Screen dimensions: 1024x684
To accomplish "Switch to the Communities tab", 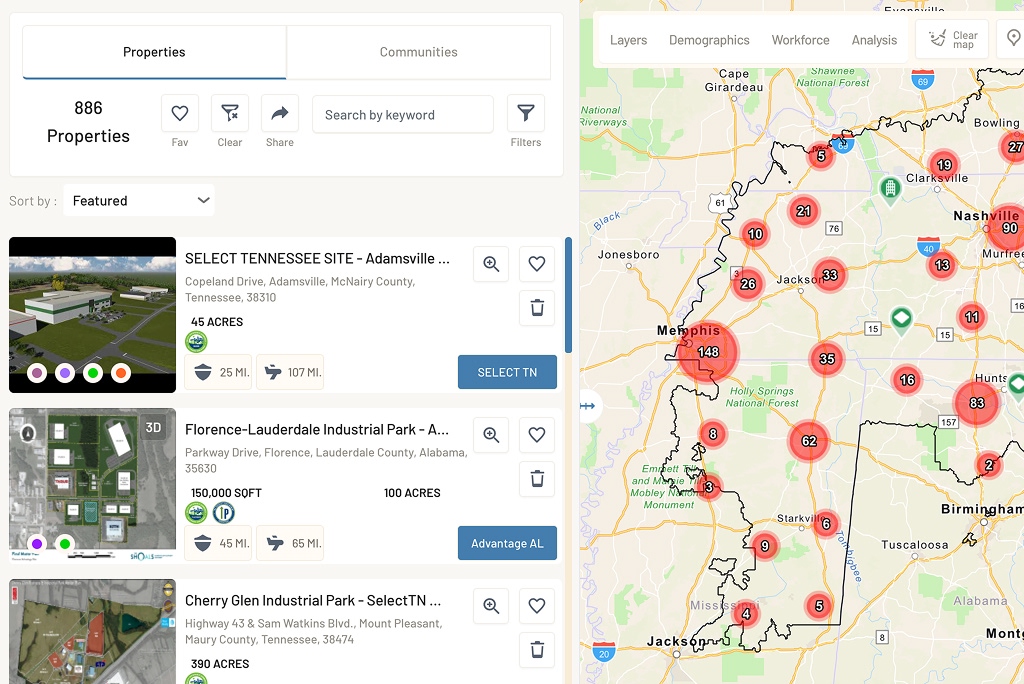I will tap(418, 52).
